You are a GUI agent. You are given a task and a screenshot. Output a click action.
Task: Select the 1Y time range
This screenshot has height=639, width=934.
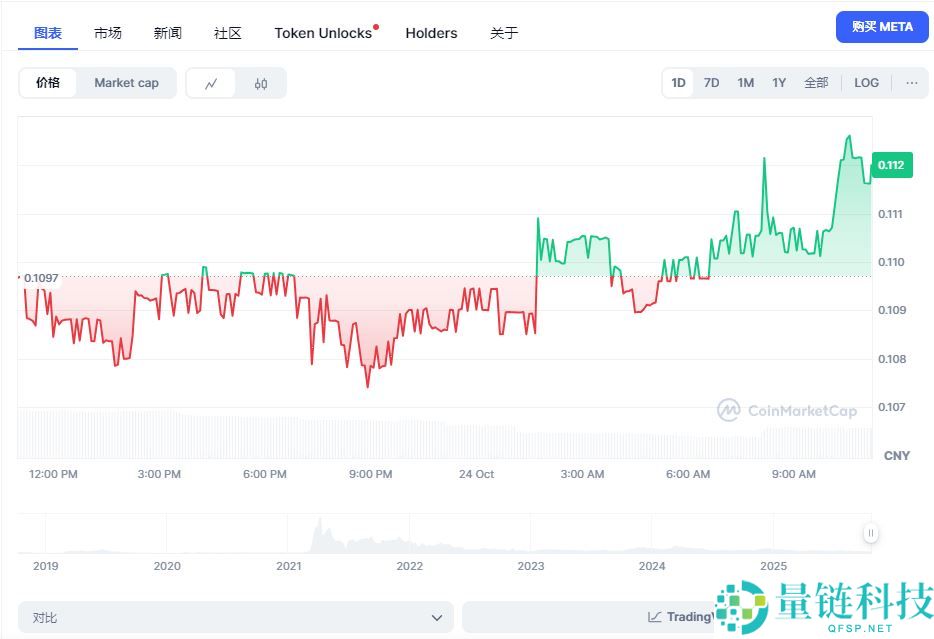(779, 83)
